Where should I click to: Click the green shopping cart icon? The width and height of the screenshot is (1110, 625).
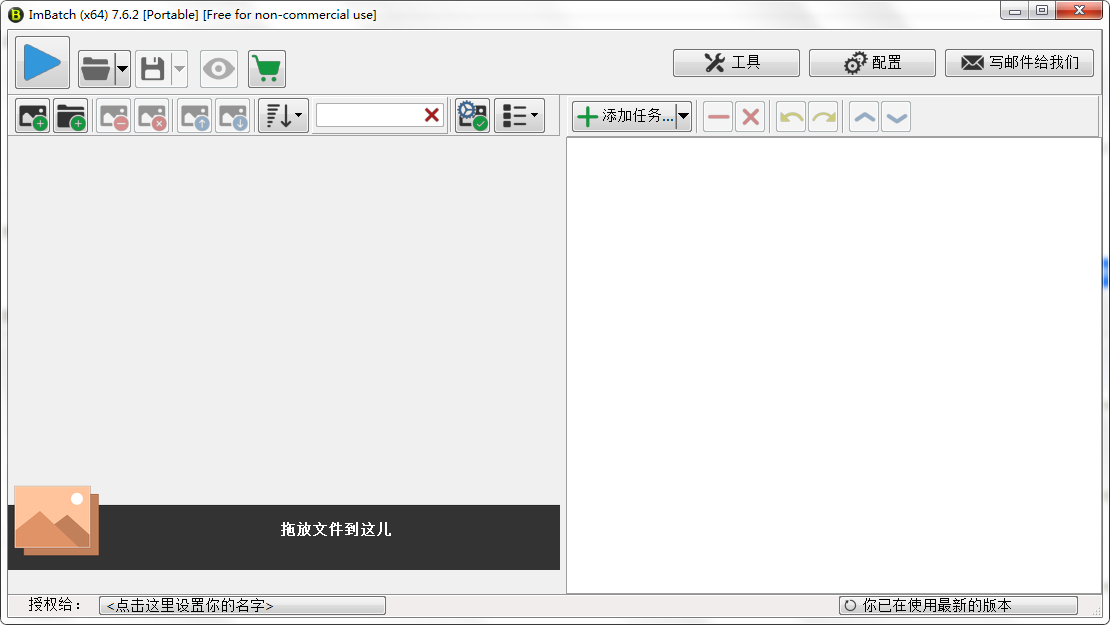267,69
